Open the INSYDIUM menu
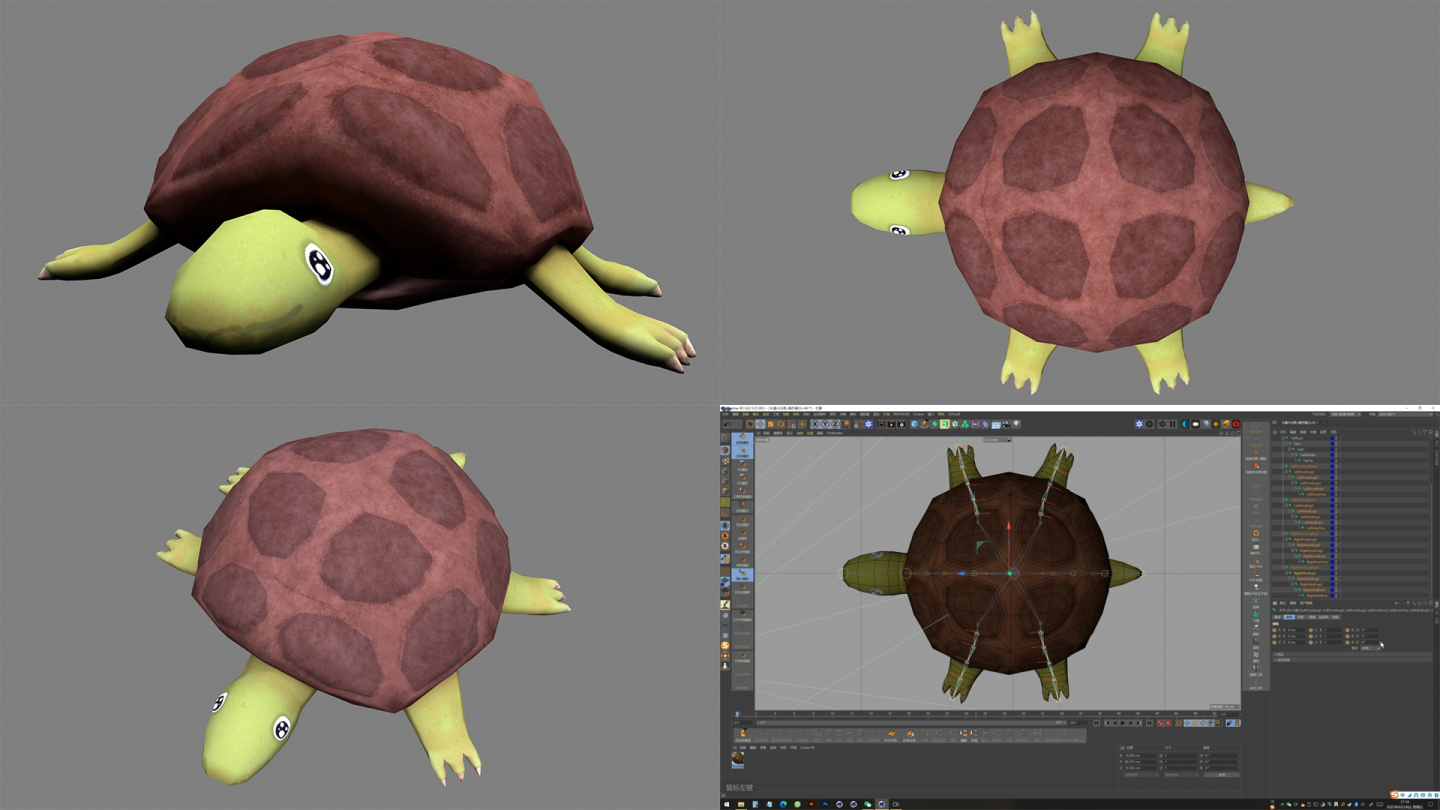 (x=901, y=414)
